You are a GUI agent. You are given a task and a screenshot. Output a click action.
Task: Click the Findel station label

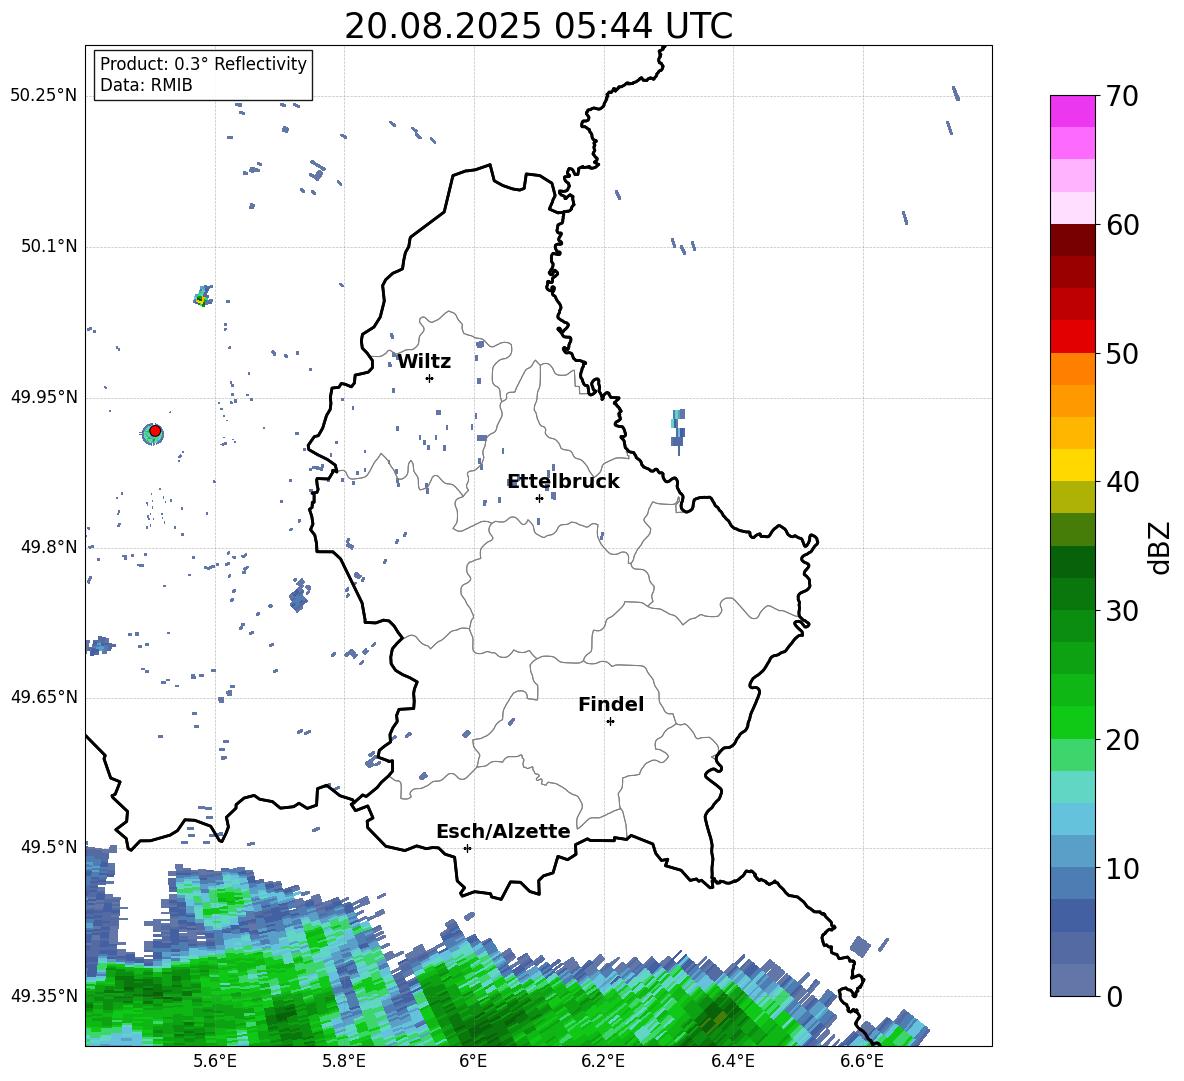click(611, 704)
